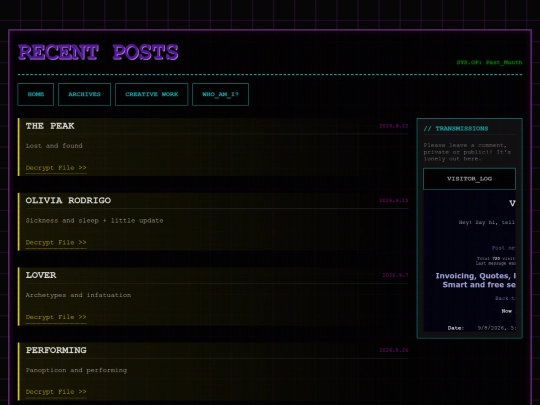
Task: Open the PERFORMING post title
Action: (56, 350)
